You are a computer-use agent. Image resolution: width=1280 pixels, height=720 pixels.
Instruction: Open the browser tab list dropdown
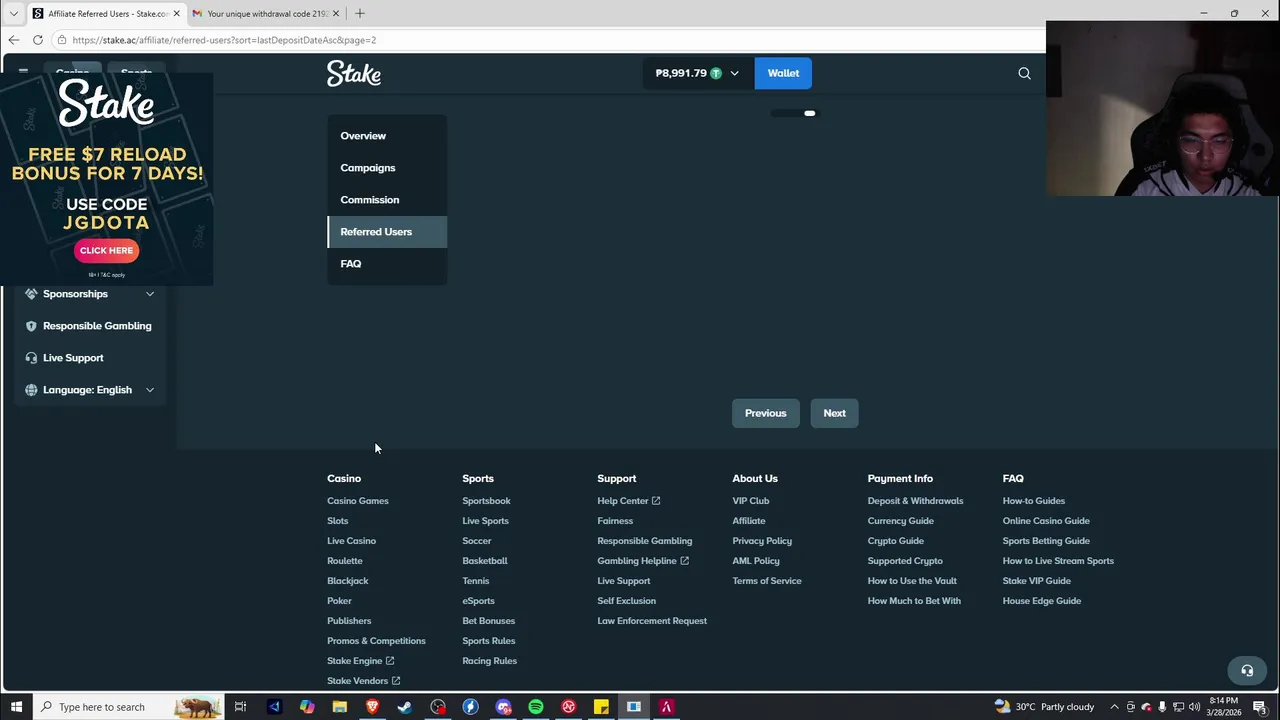point(14,14)
